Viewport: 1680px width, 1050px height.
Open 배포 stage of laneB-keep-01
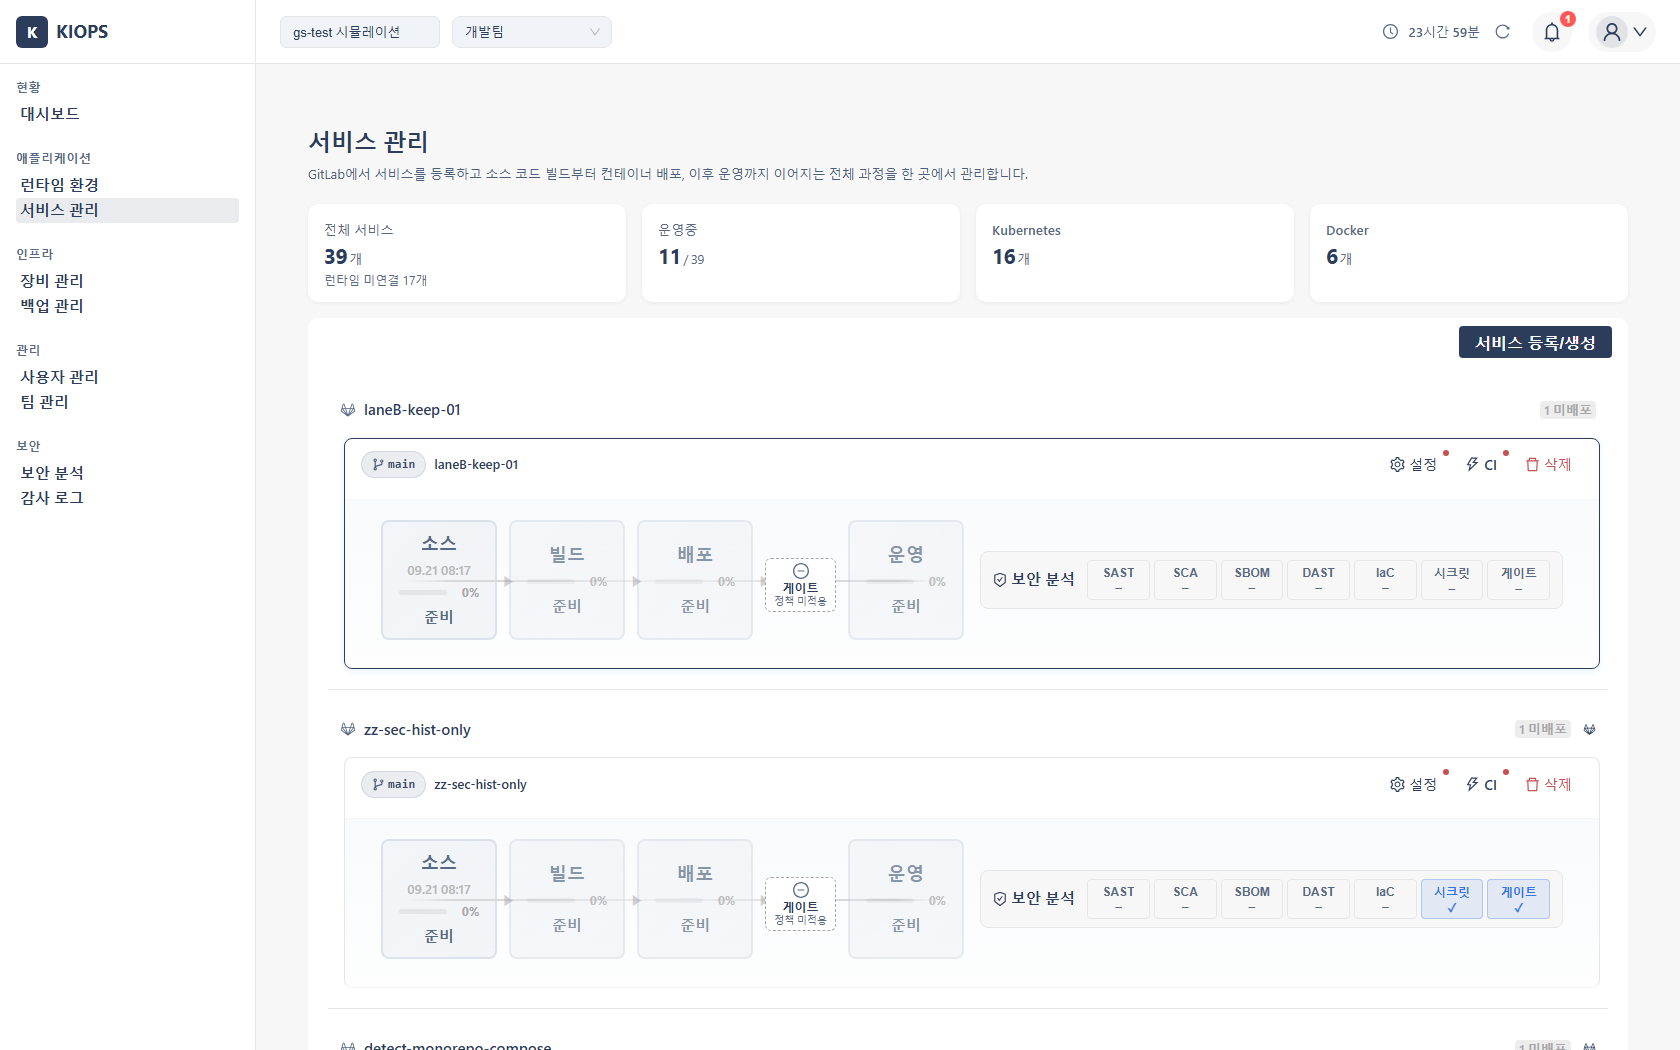coord(695,580)
